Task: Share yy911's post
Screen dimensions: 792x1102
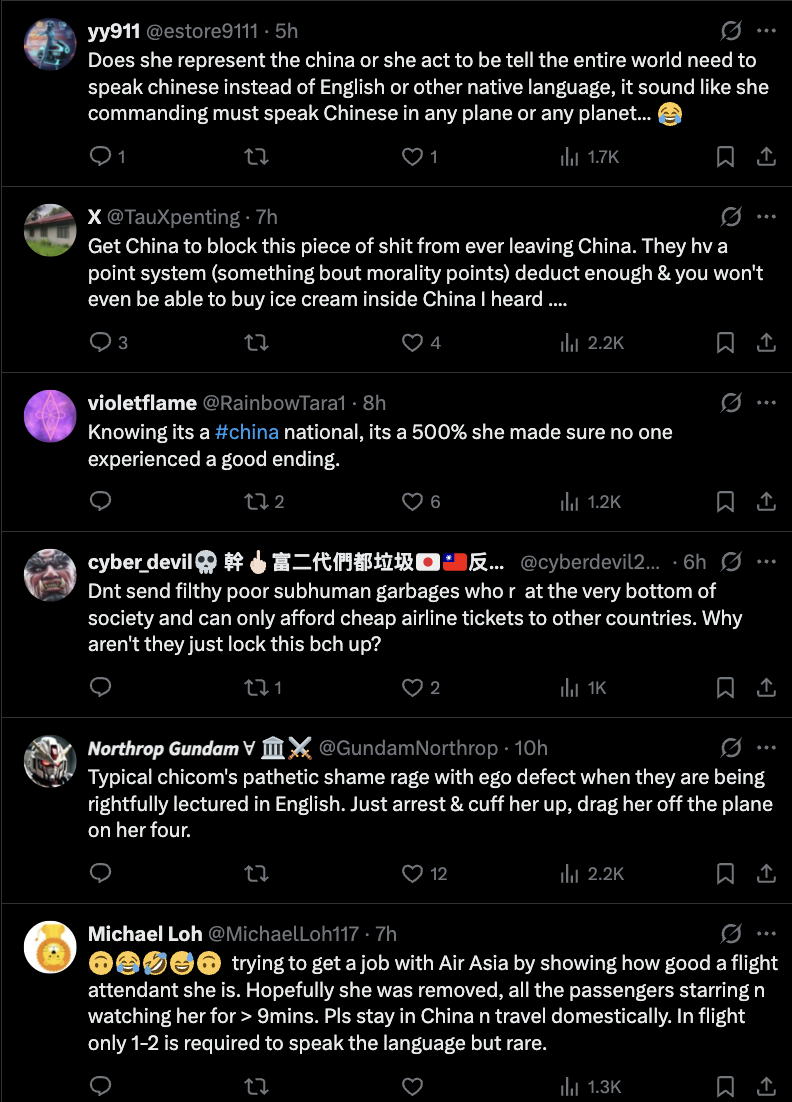Action: pos(766,156)
